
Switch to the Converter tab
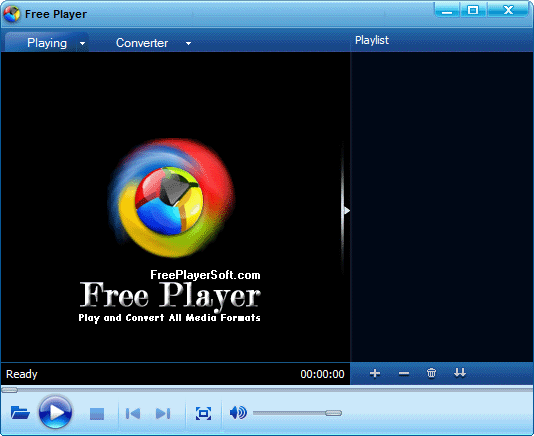(x=142, y=43)
